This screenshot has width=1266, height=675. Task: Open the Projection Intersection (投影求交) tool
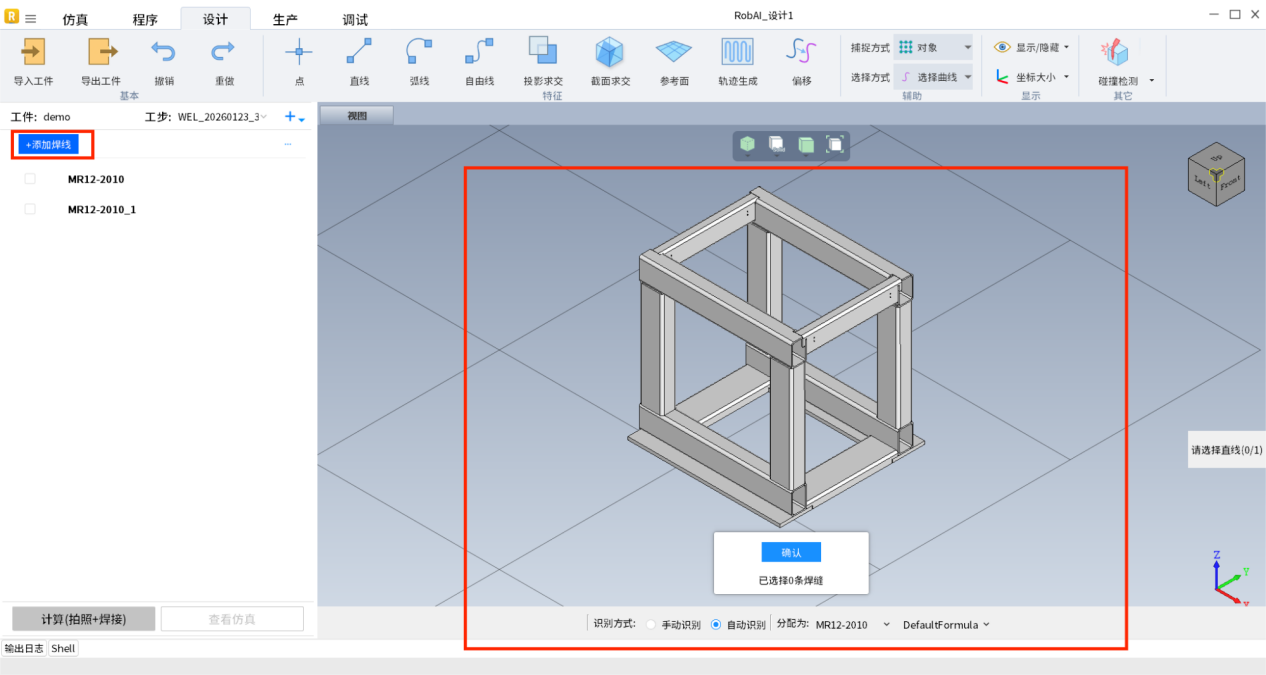click(x=543, y=53)
